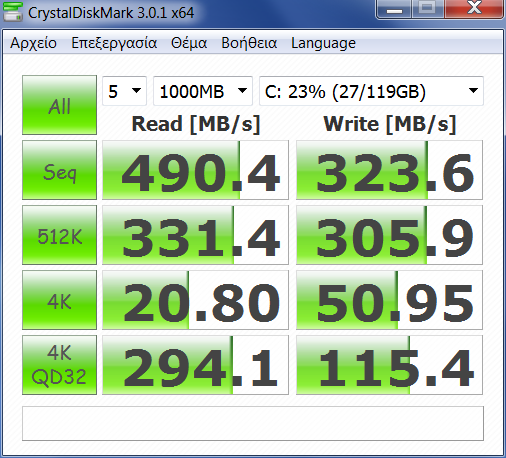The height and width of the screenshot is (458, 506).
Task: Click the empty comment field at bottom
Action: click(253, 423)
